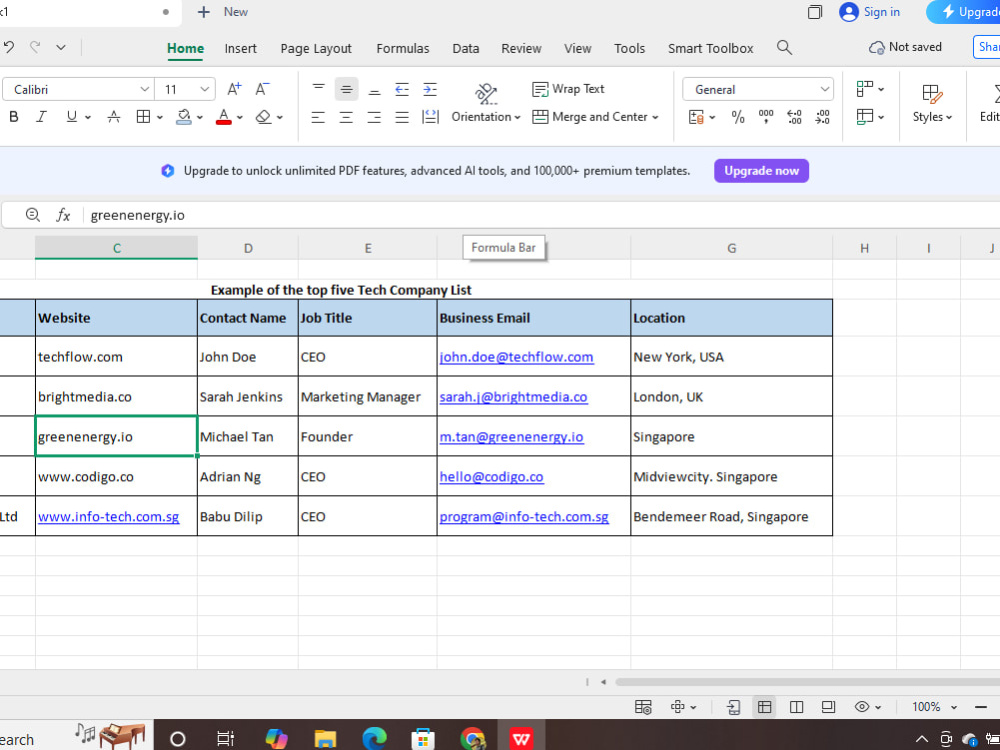Open a New document tab
Screen dimensions: 1000x750
point(223,12)
